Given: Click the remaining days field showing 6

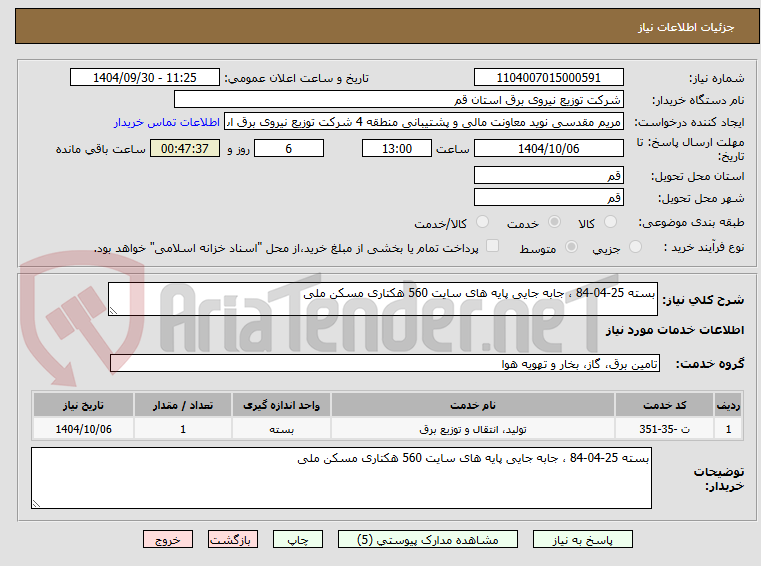Looking at the screenshot, I should (x=289, y=148).
